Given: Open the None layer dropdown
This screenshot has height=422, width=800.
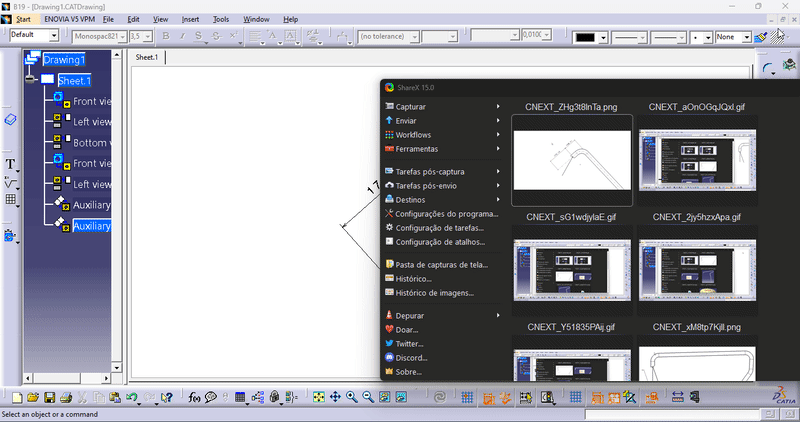Looking at the screenshot, I should click(746, 37).
